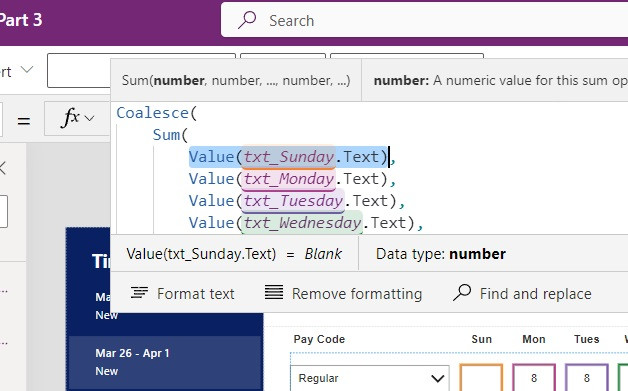Click txt_Tuesday in the formula
Image resolution: width=628 pixels, height=391 pixels.
(293, 201)
